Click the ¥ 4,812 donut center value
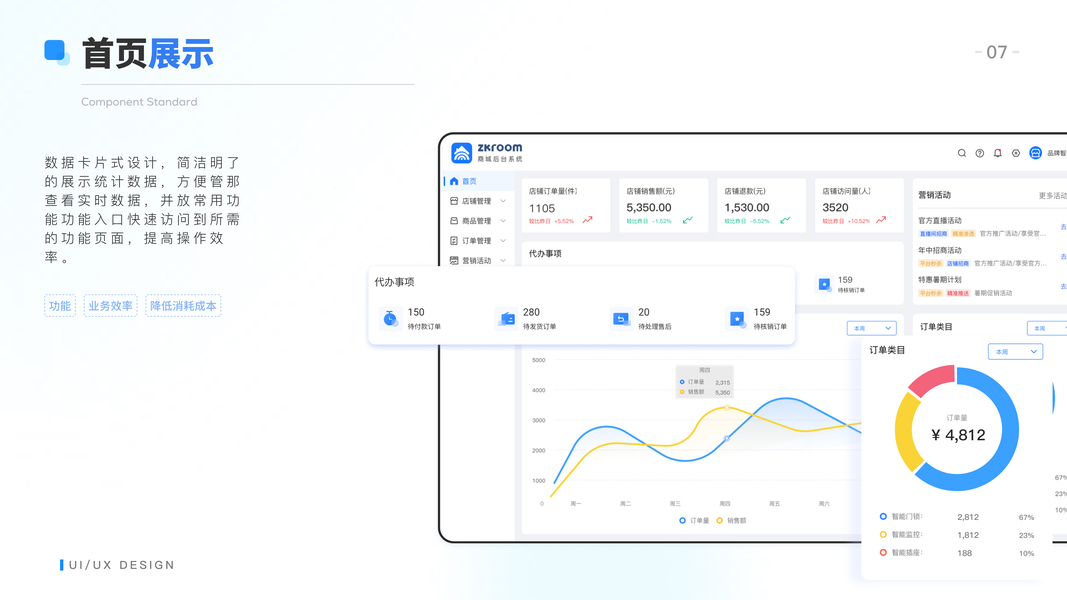Screen dimensions: 1067x600 click(958, 435)
